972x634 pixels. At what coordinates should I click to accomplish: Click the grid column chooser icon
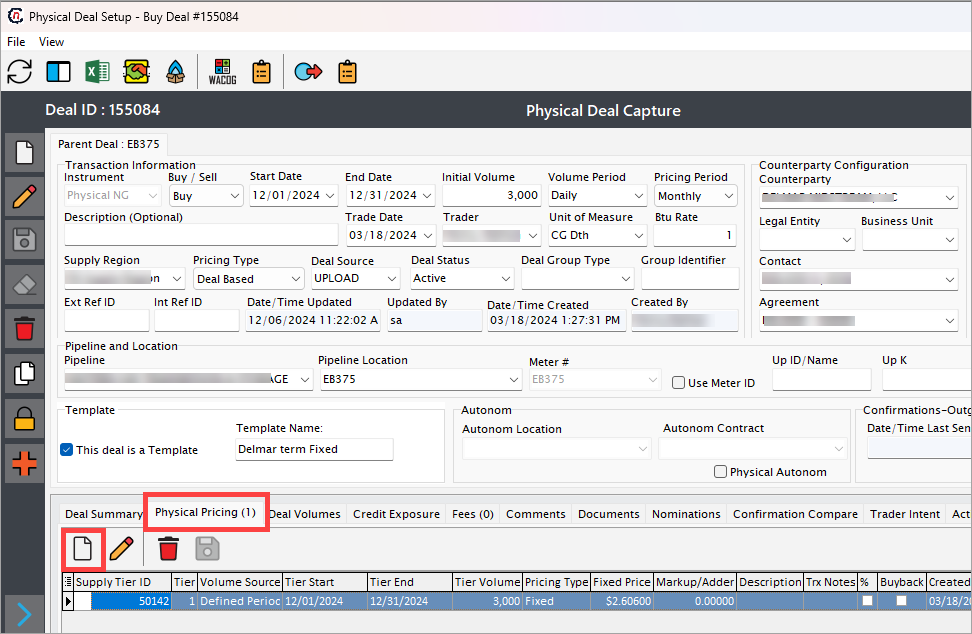[x=68, y=582]
